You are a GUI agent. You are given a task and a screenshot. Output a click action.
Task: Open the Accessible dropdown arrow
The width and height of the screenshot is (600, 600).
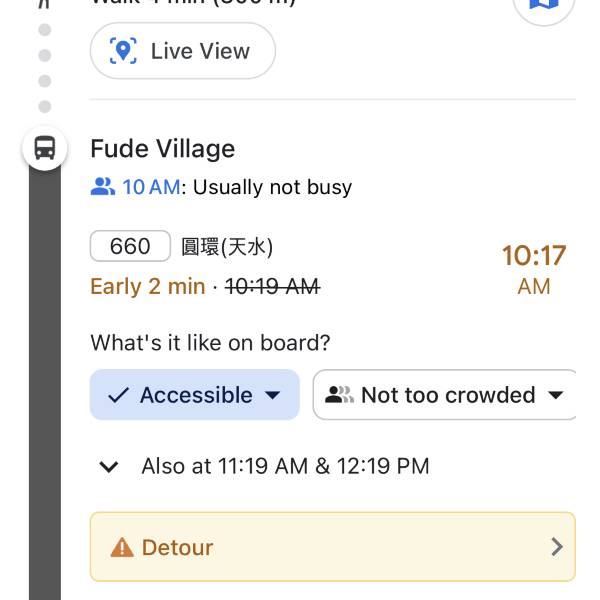[272, 395]
